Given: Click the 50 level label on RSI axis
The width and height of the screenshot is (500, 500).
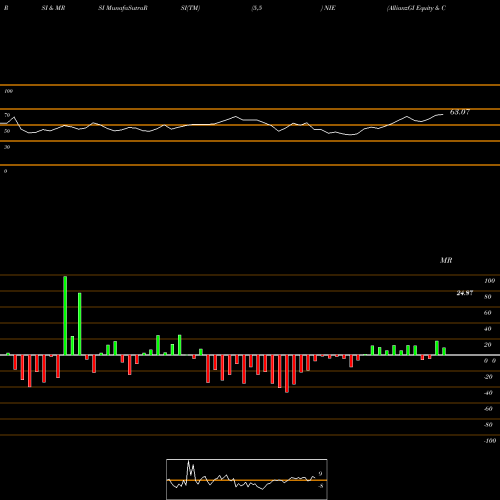Looking at the screenshot, I should coord(7,131).
